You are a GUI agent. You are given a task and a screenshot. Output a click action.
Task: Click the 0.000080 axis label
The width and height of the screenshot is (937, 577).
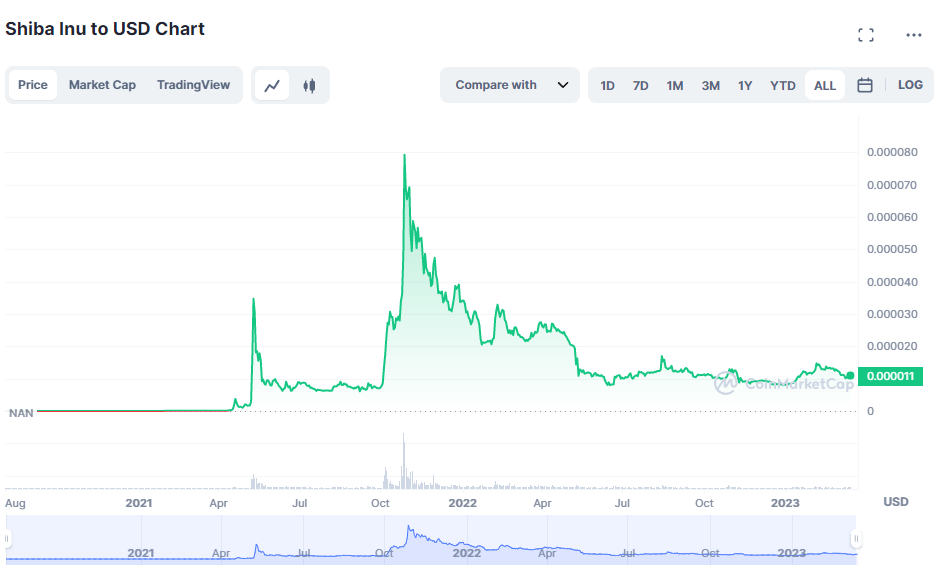892,152
